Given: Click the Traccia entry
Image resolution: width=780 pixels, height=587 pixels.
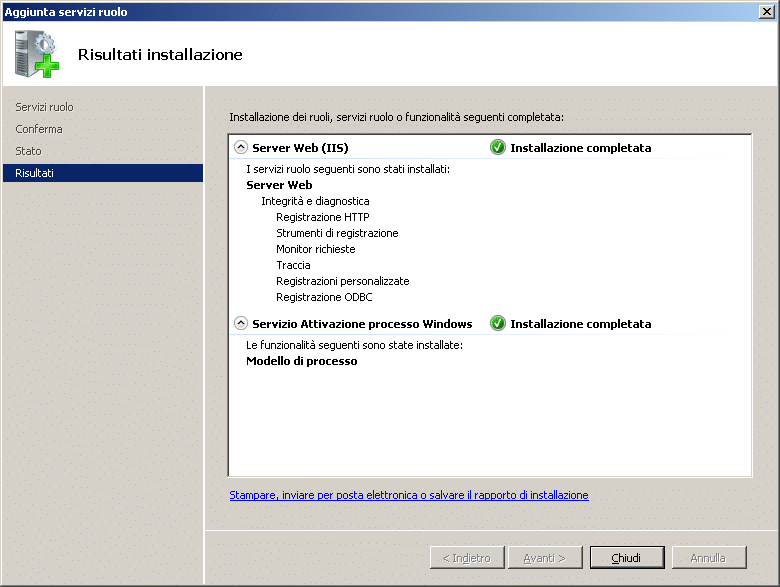Looking at the screenshot, I should [293, 265].
